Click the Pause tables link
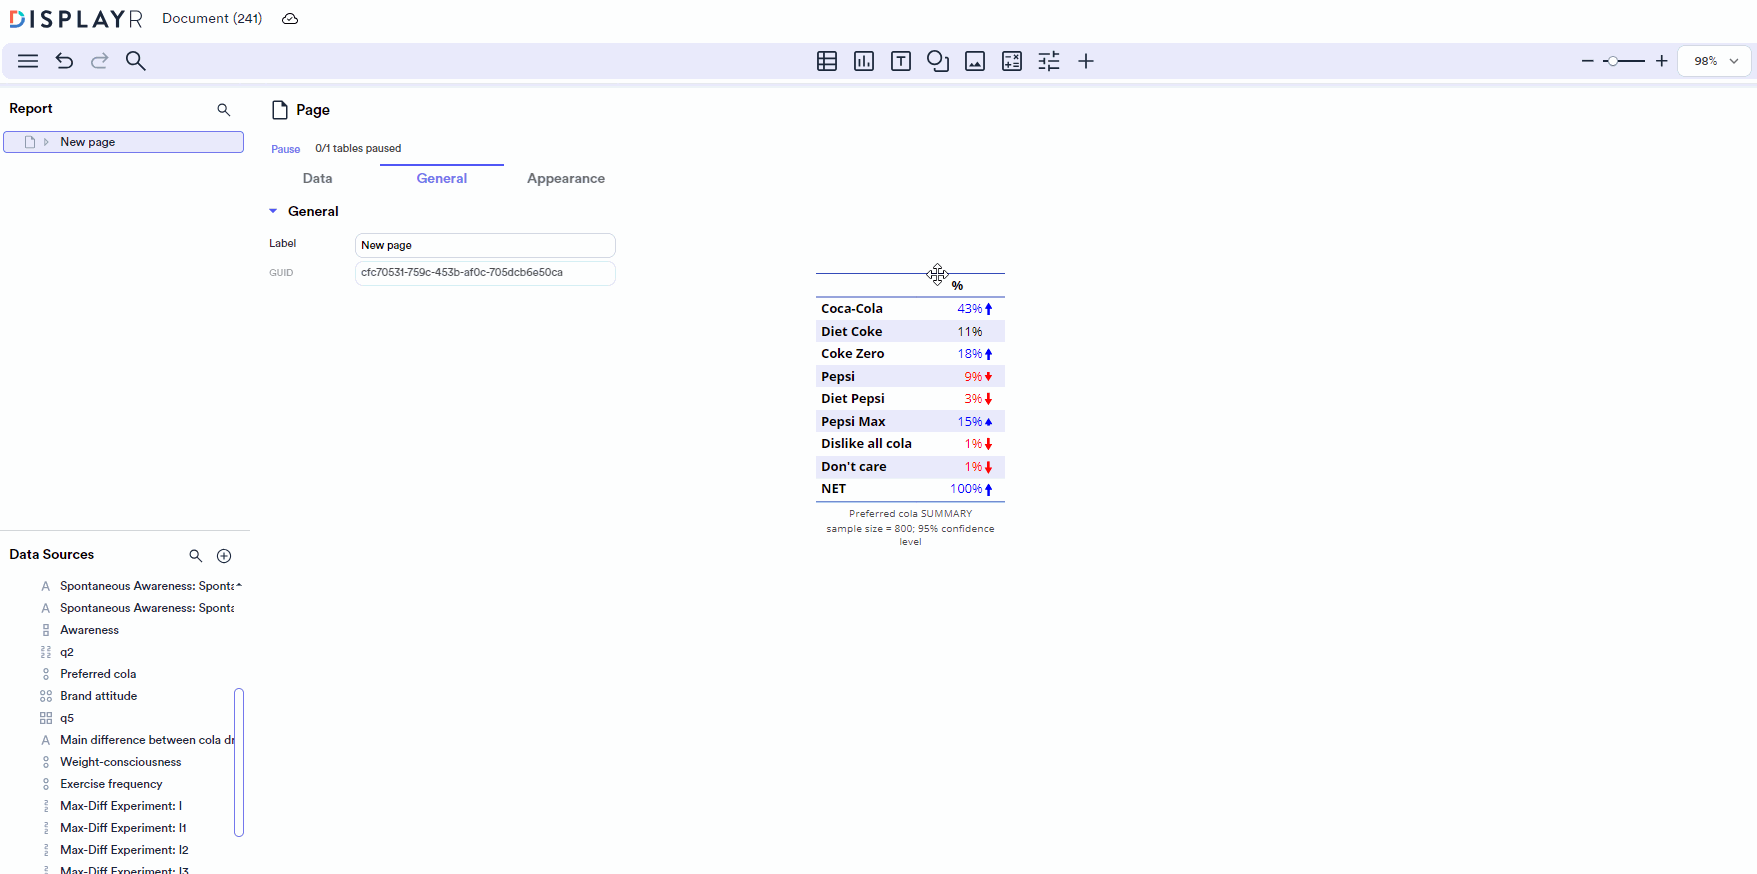The image size is (1757, 874). 285,149
